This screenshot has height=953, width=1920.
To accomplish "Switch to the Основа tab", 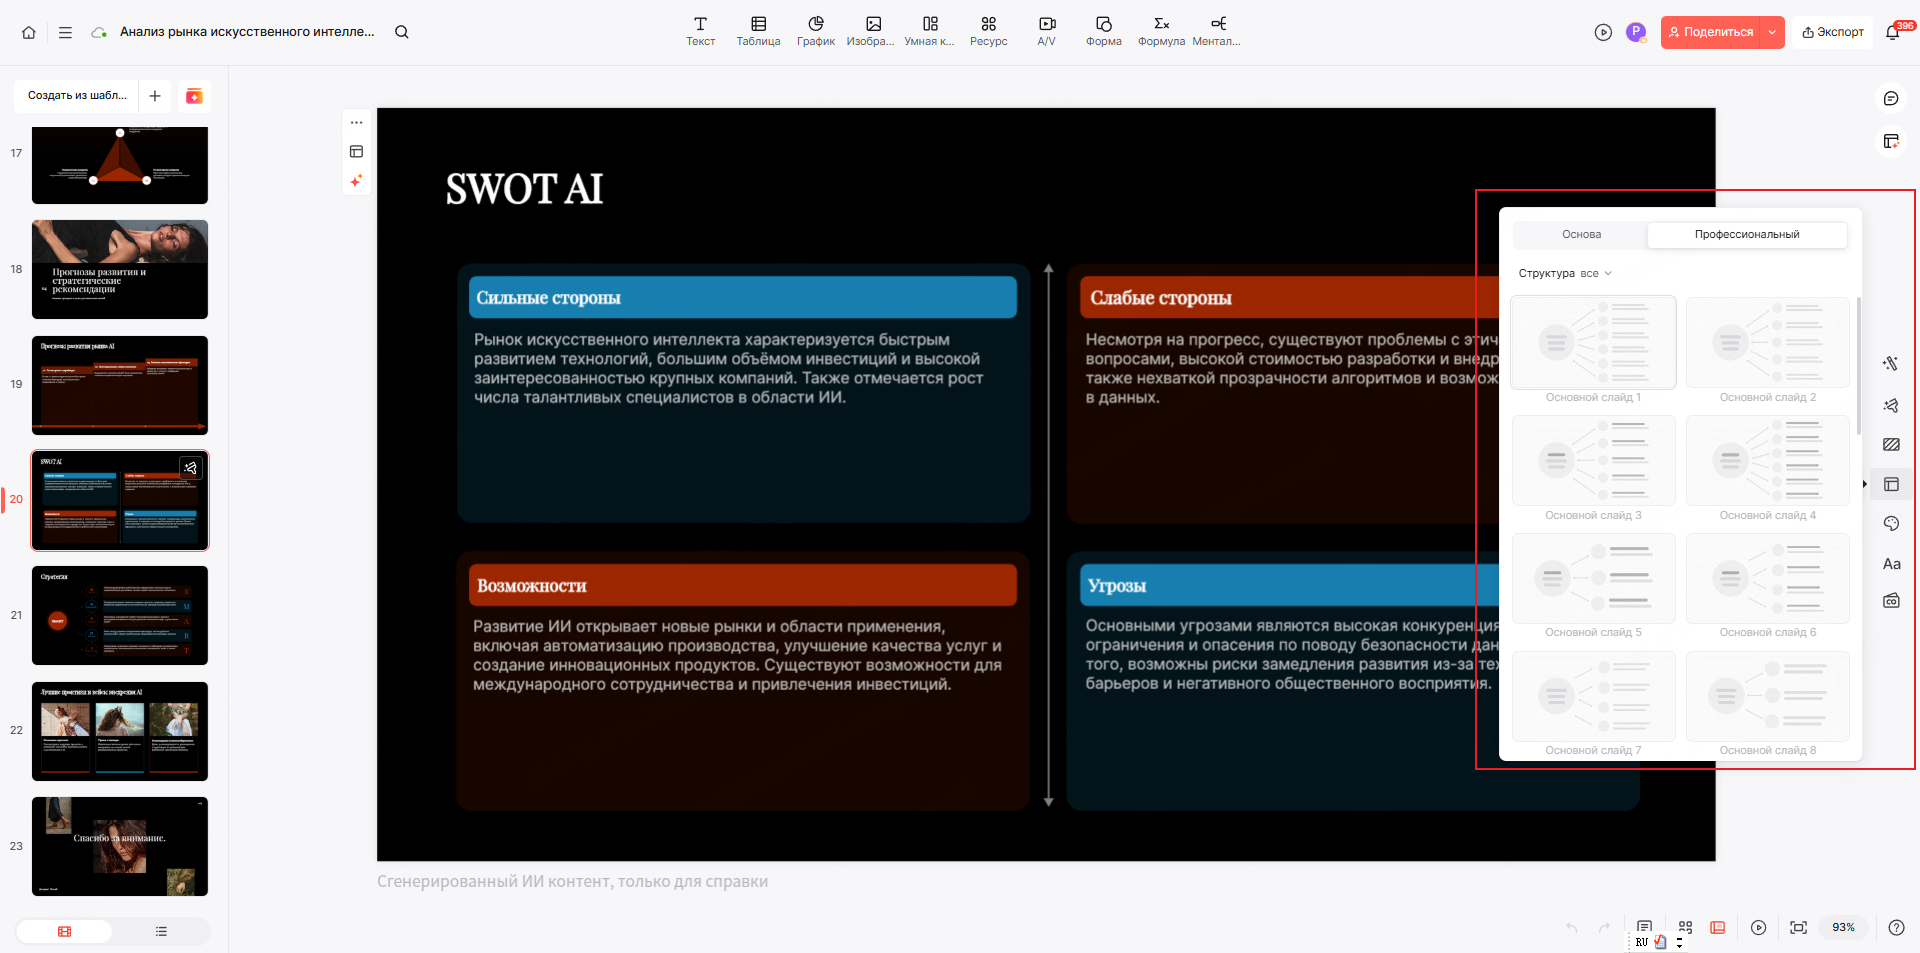I will pyautogui.click(x=1581, y=235).
